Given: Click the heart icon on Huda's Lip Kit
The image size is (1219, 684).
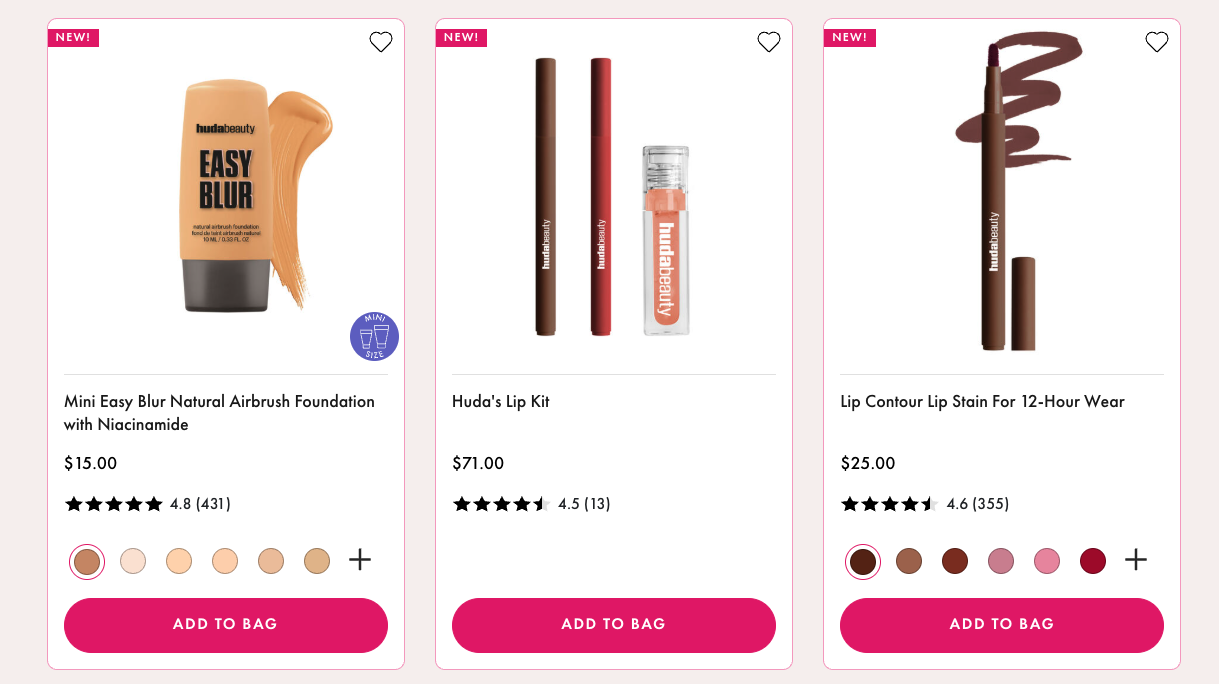Looking at the screenshot, I should coord(769,42).
